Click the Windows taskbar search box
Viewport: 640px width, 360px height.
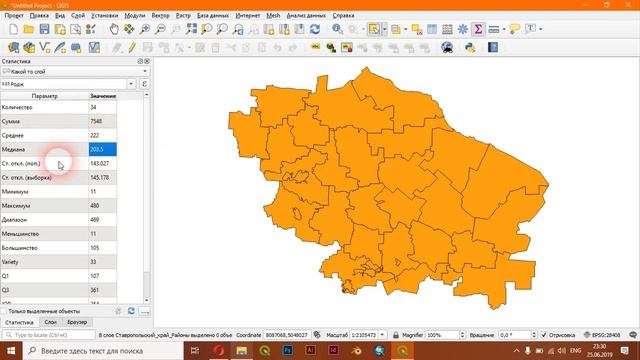point(103,351)
